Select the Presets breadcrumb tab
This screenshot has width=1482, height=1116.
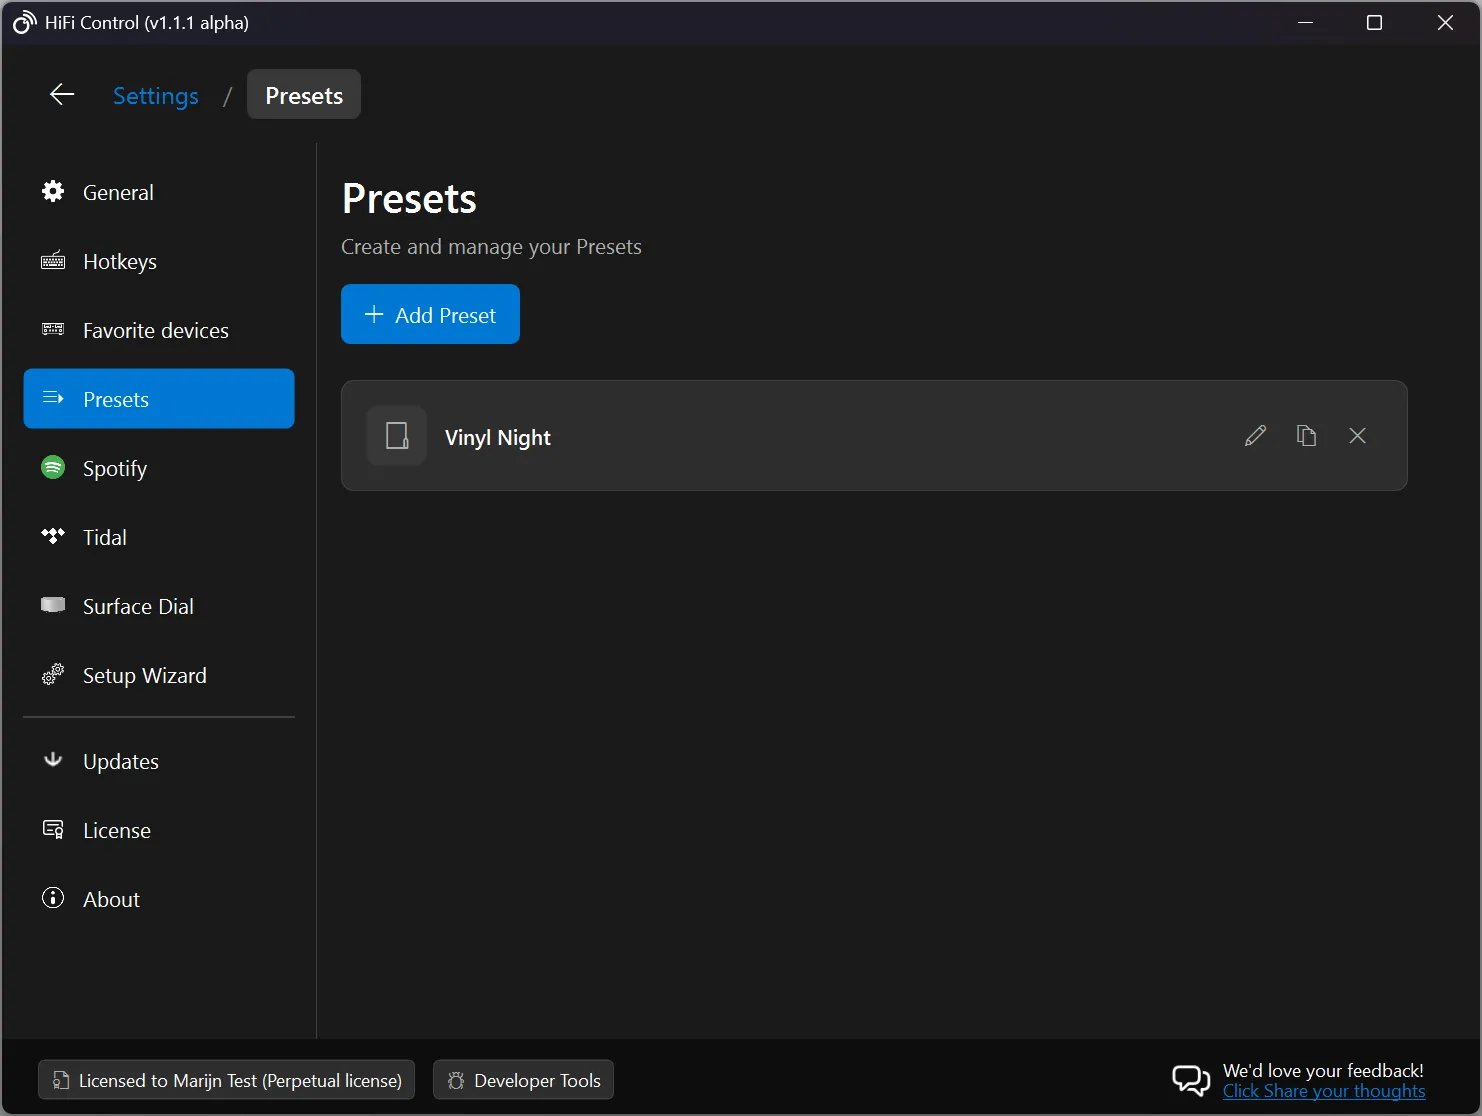coord(303,94)
